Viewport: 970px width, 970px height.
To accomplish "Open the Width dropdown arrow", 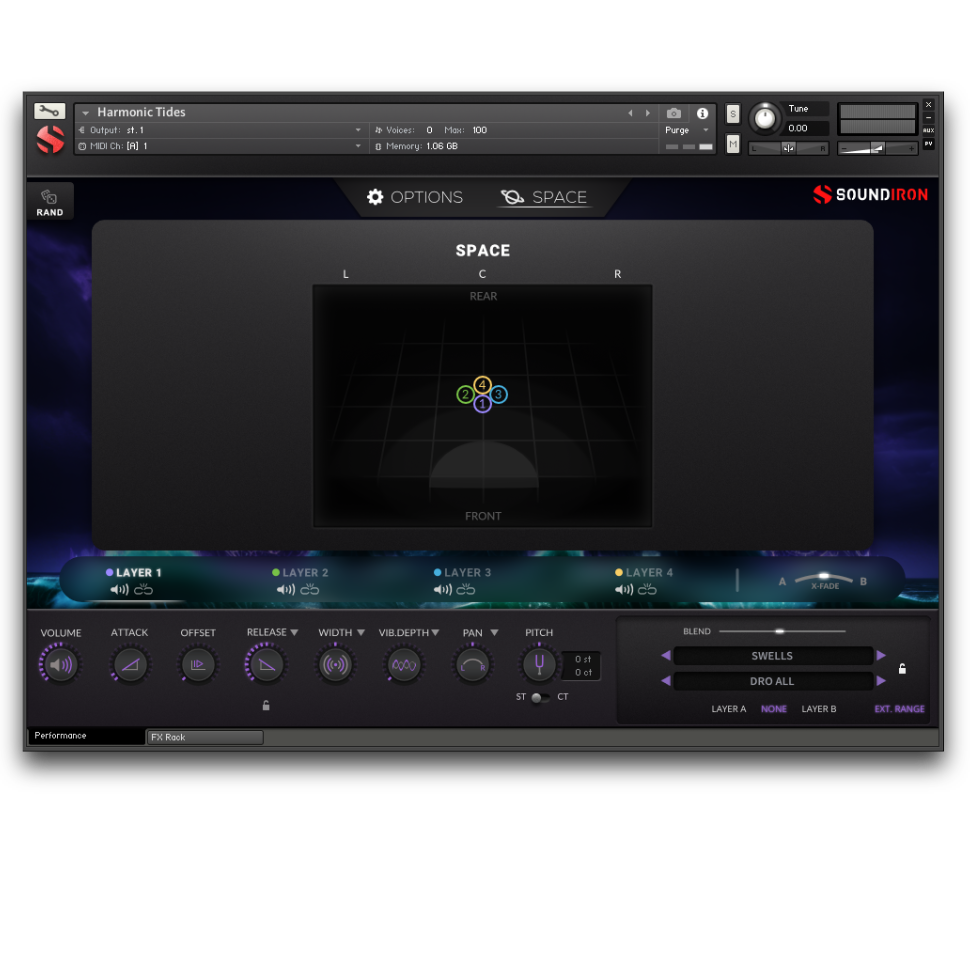I will point(361,632).
